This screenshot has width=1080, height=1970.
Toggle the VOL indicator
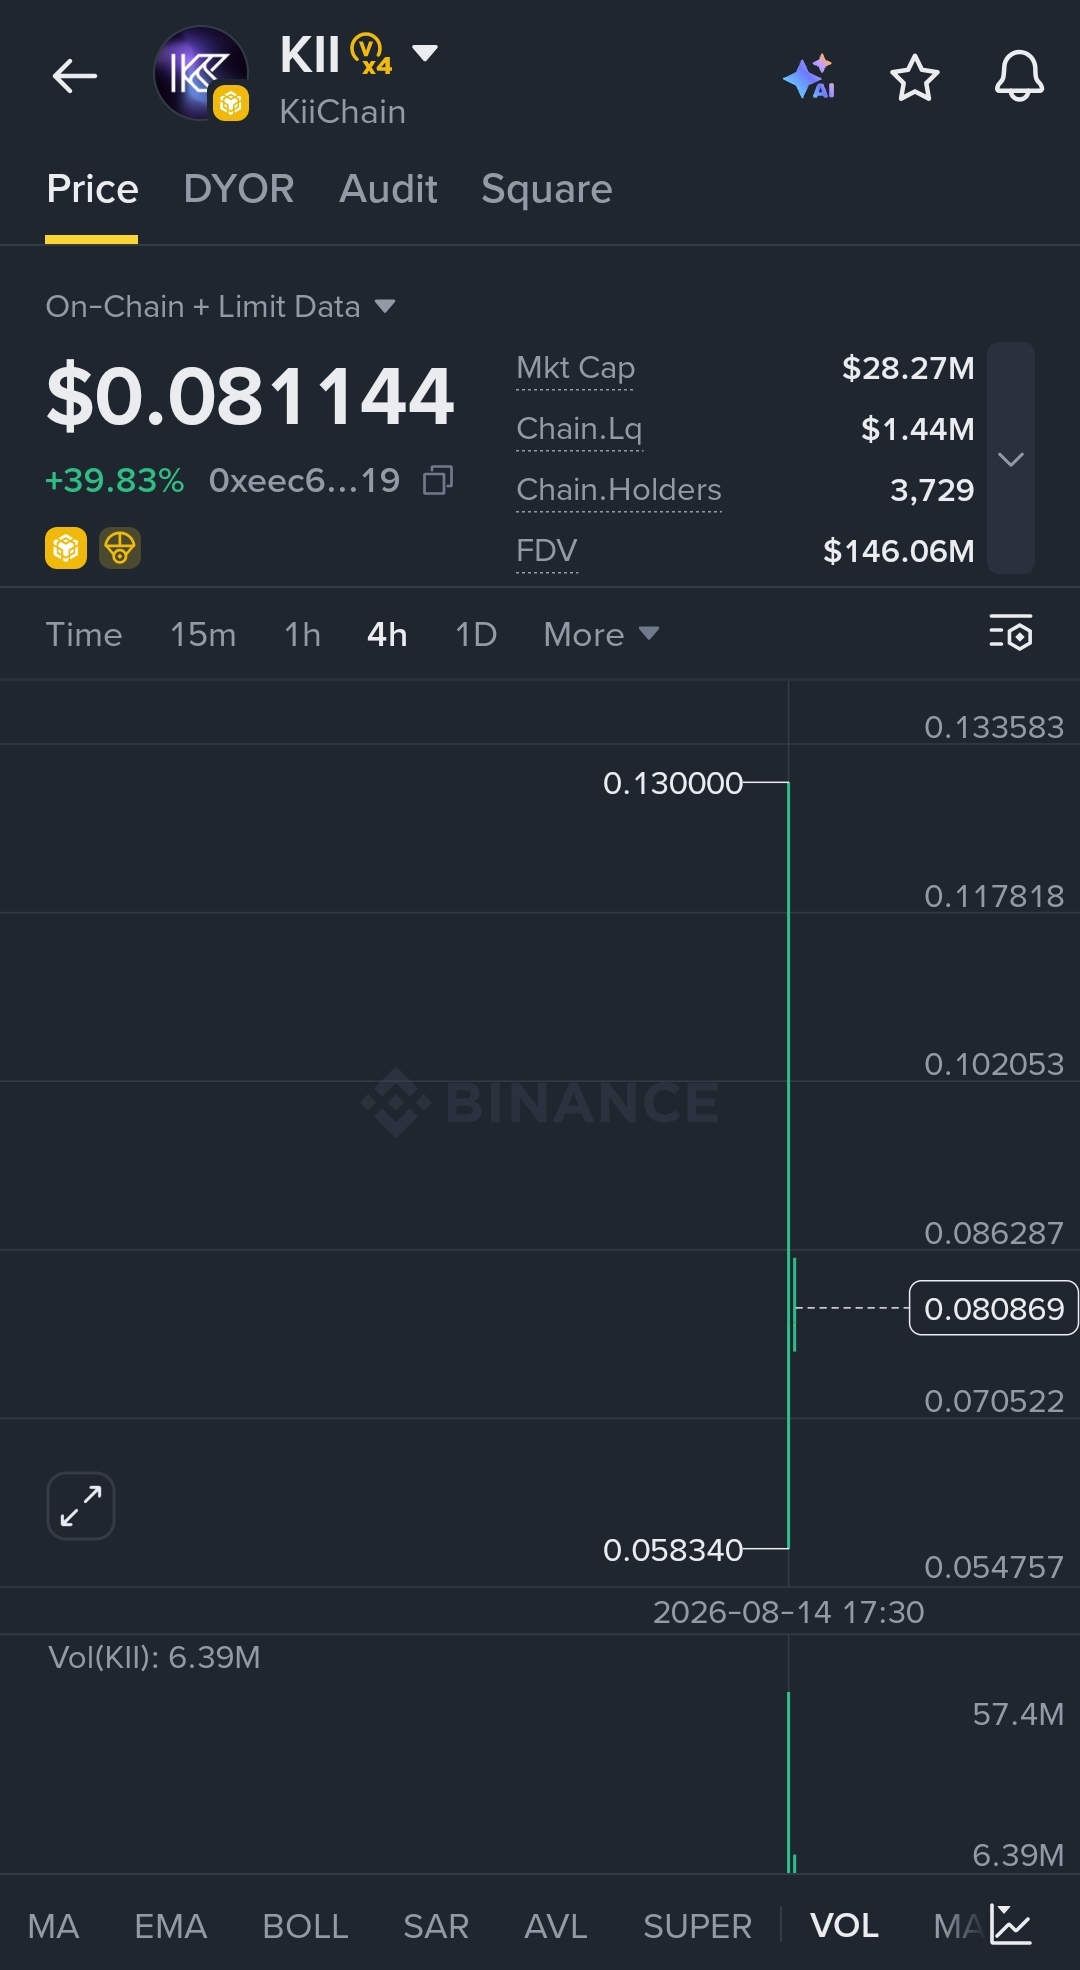(844, 1926)
